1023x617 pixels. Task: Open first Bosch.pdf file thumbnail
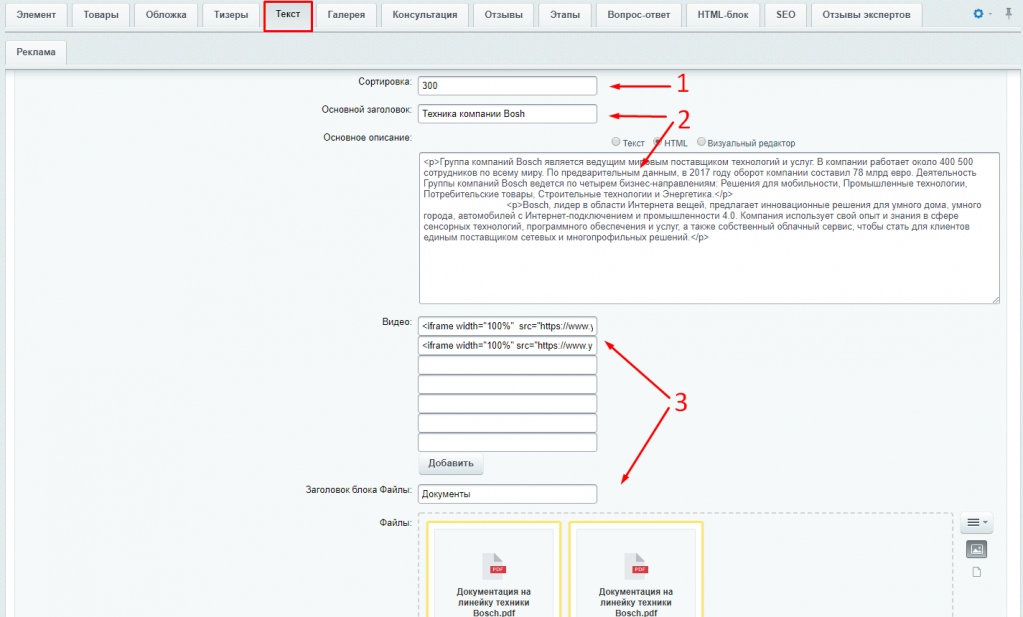coord(494,571)
